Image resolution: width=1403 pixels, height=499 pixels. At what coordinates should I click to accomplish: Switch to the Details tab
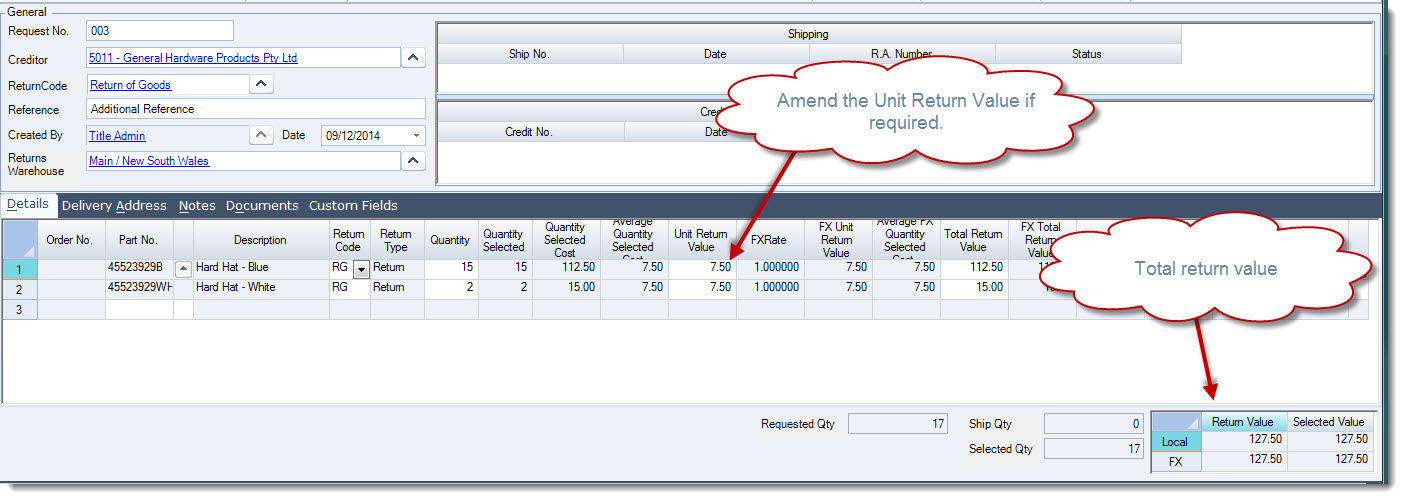28,204
